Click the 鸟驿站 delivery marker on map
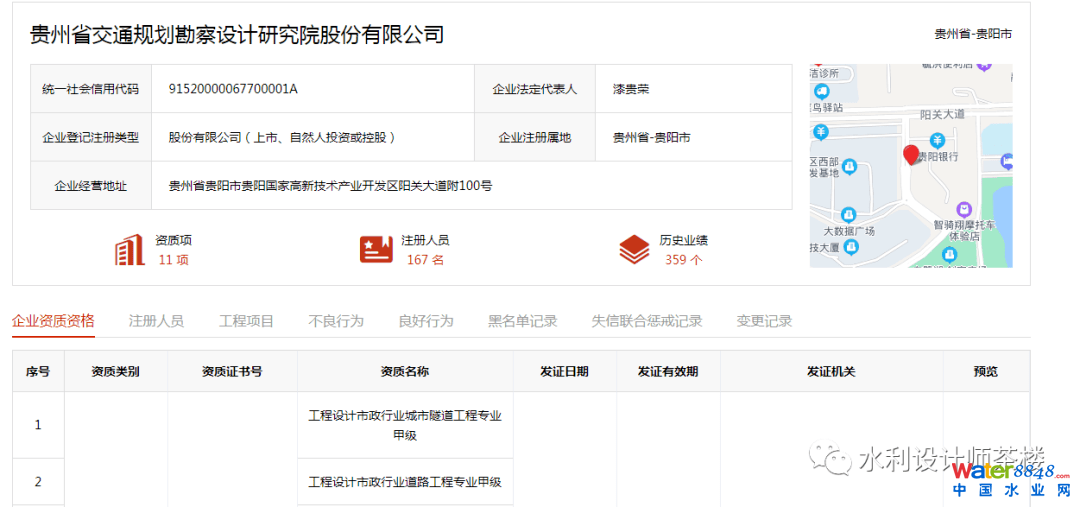The width and height of the screenshot is (1080, 507). pyautogui.click(x=820, y=92)
